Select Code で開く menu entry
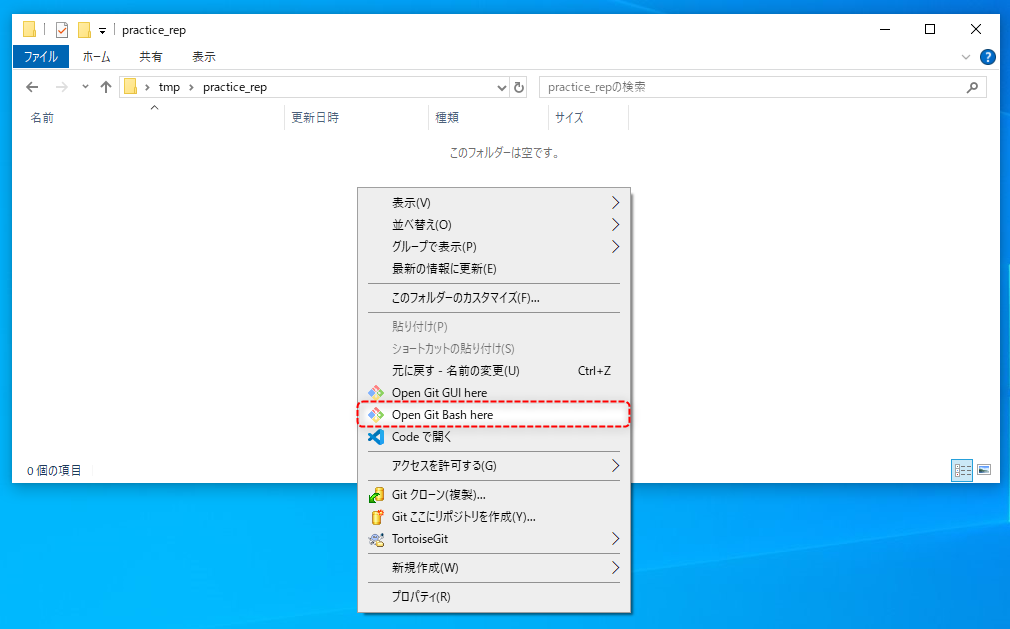Screen dimensions: 1010x629 tap(494, 437)
